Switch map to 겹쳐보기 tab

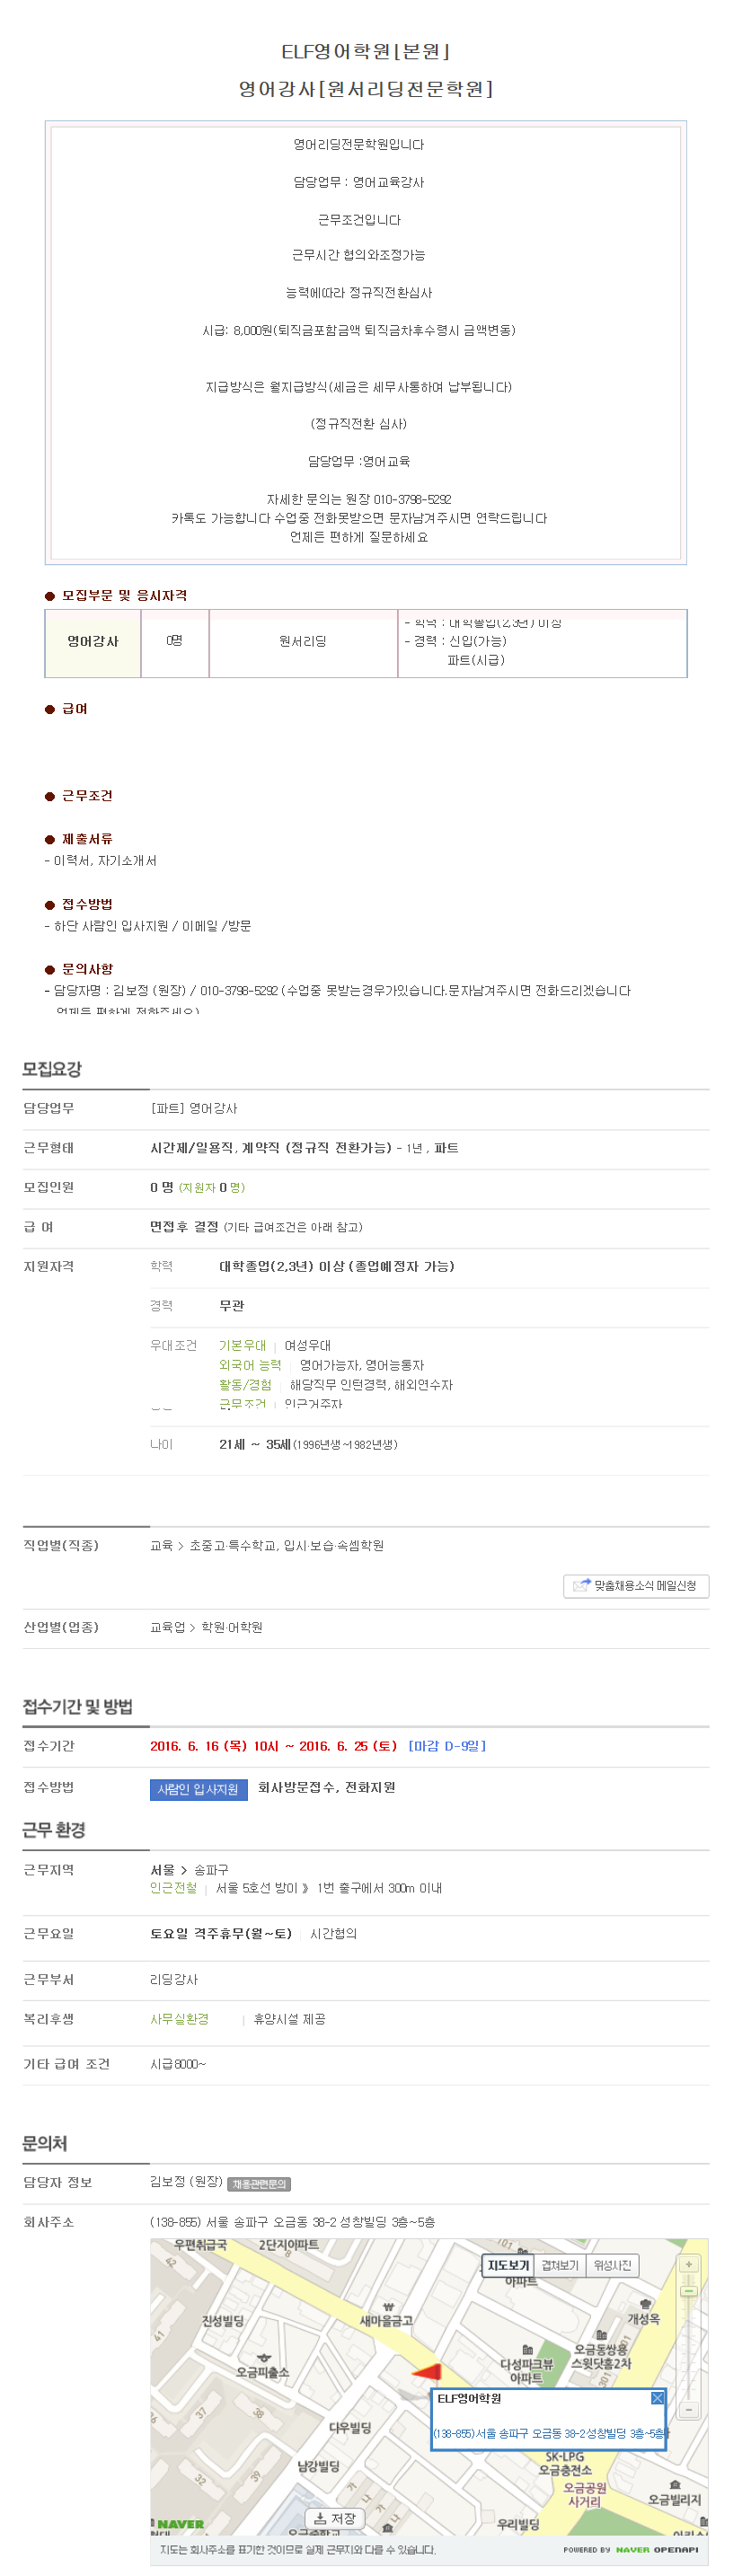560,2265
